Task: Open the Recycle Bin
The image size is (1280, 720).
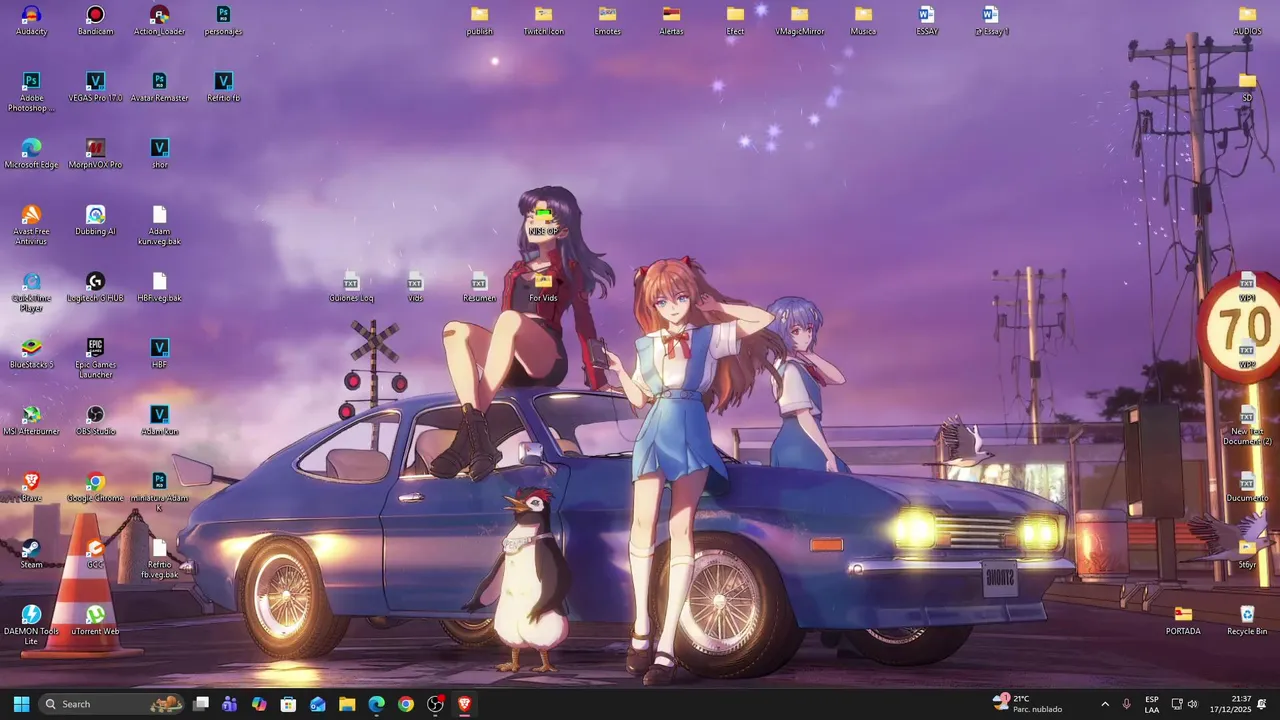Action: (1247, 621)
